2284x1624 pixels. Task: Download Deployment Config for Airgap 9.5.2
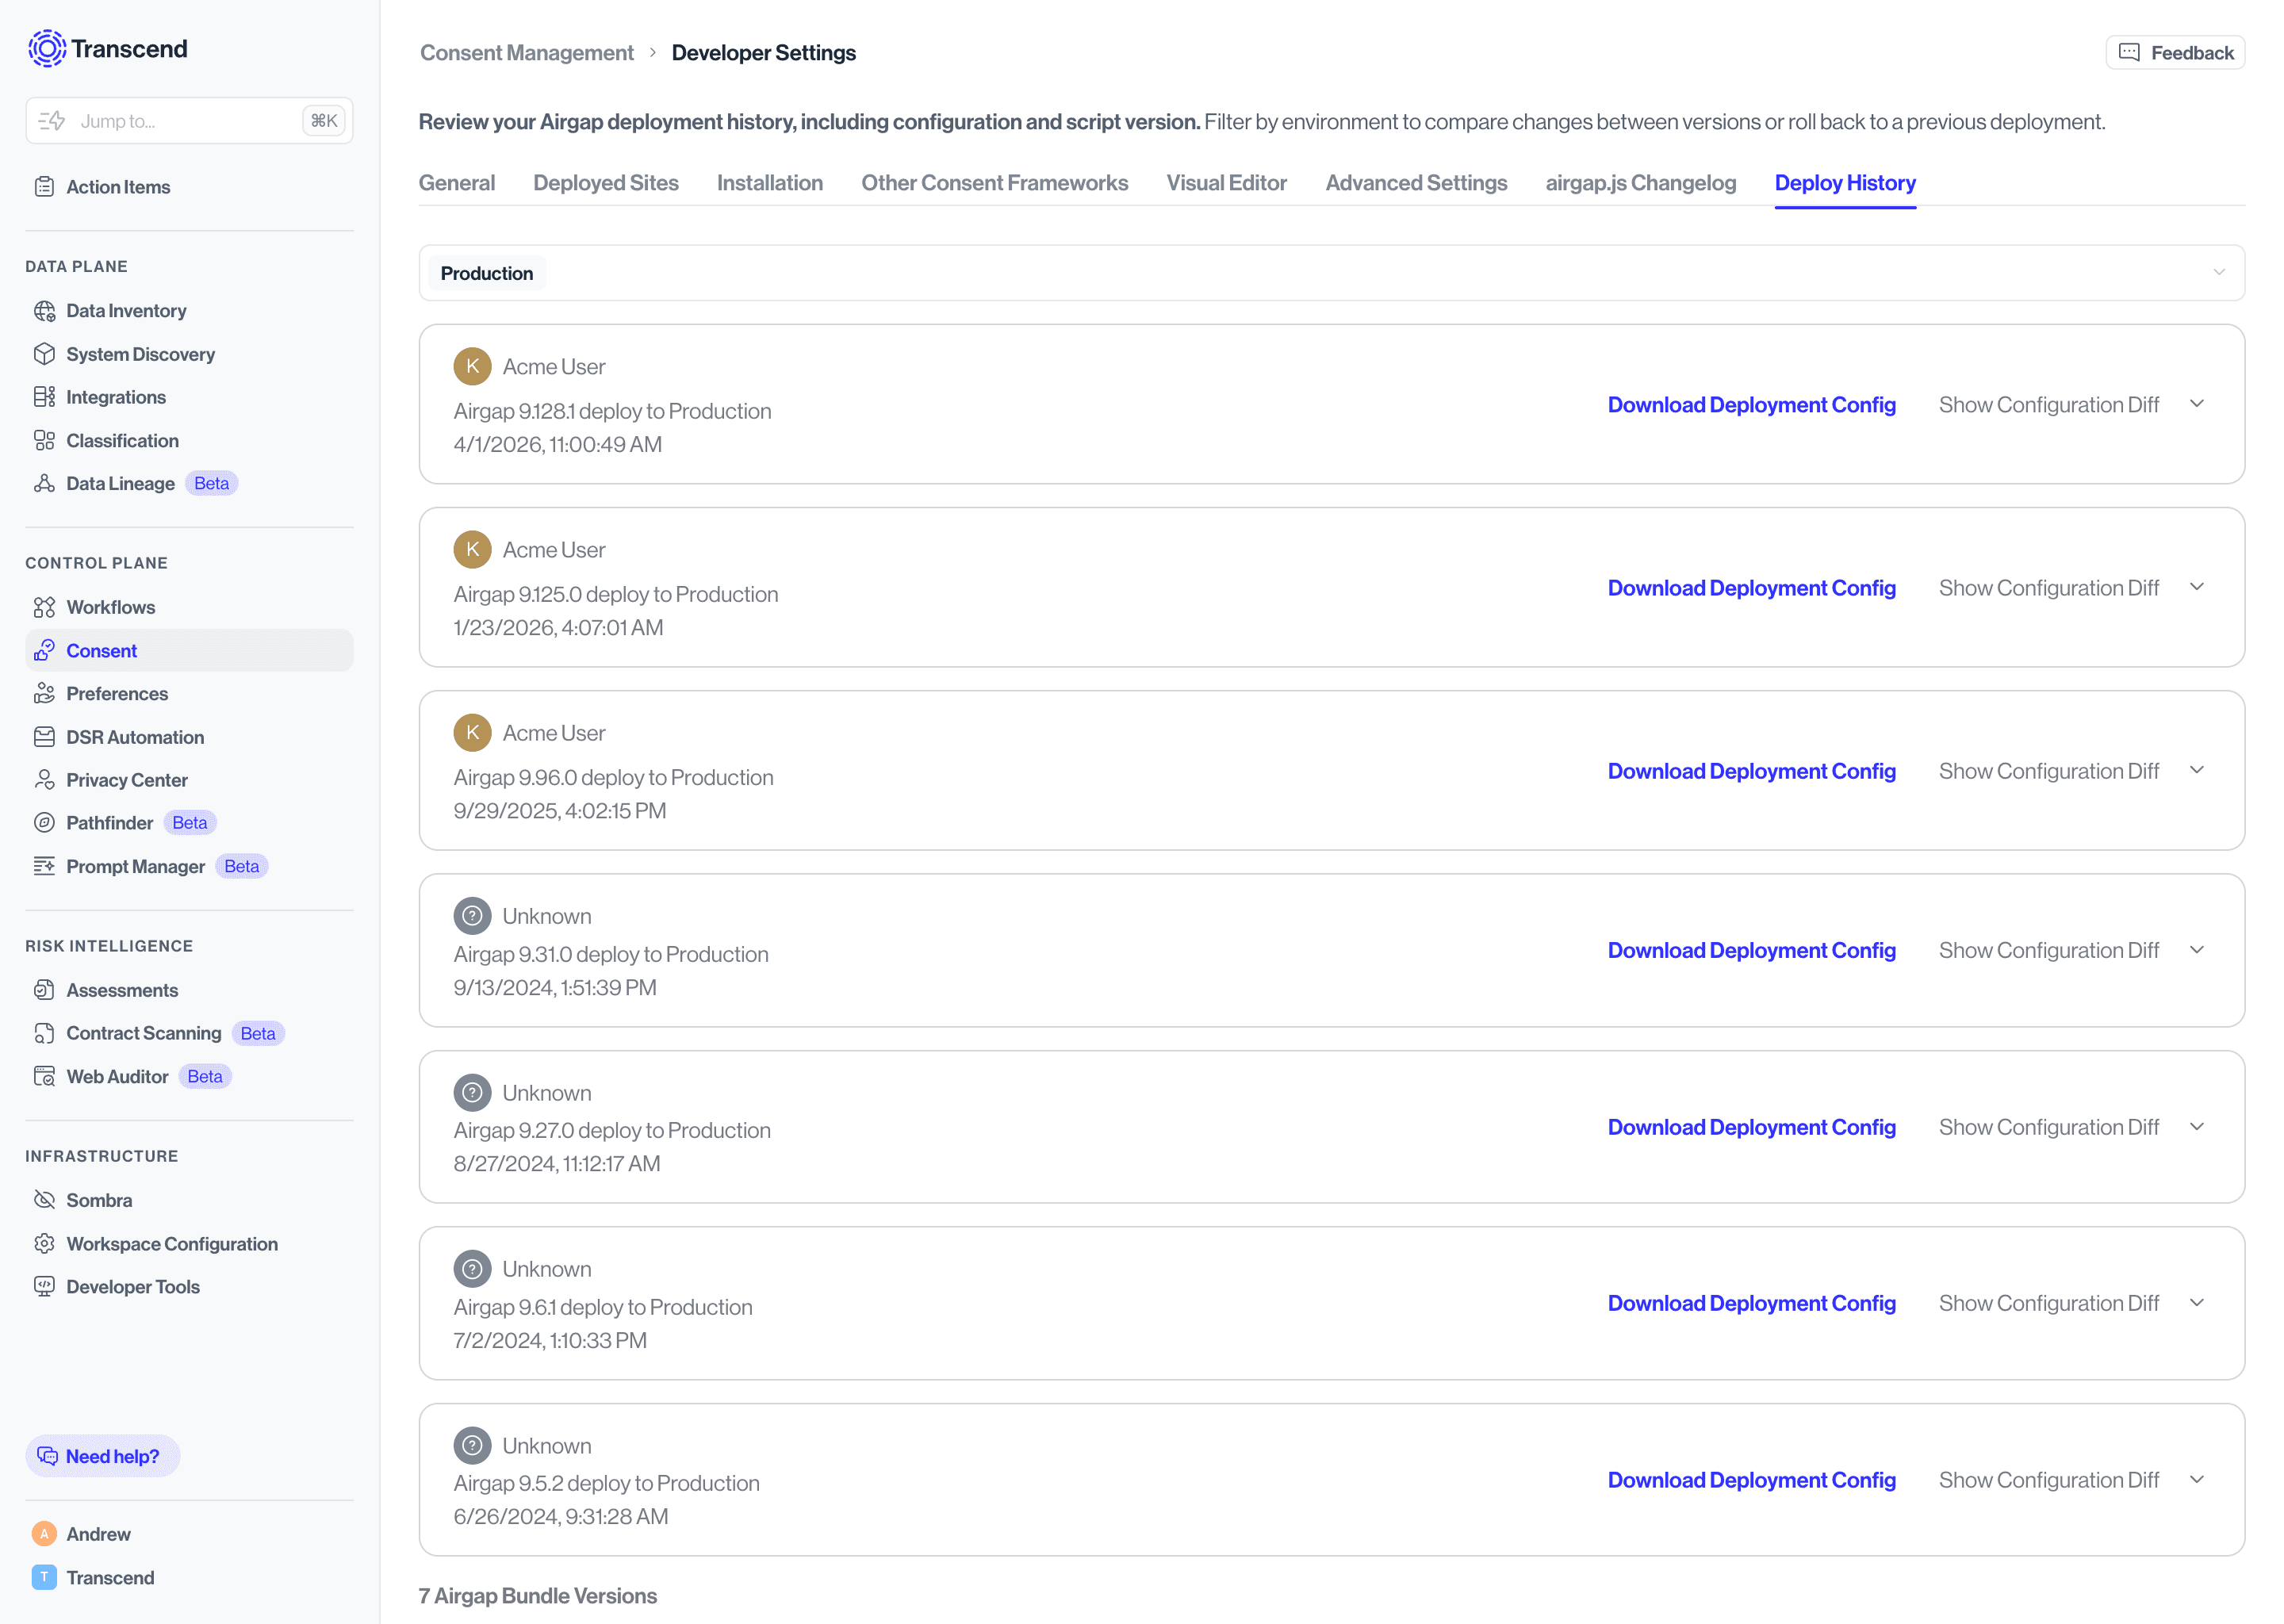coord(1751,1480)
